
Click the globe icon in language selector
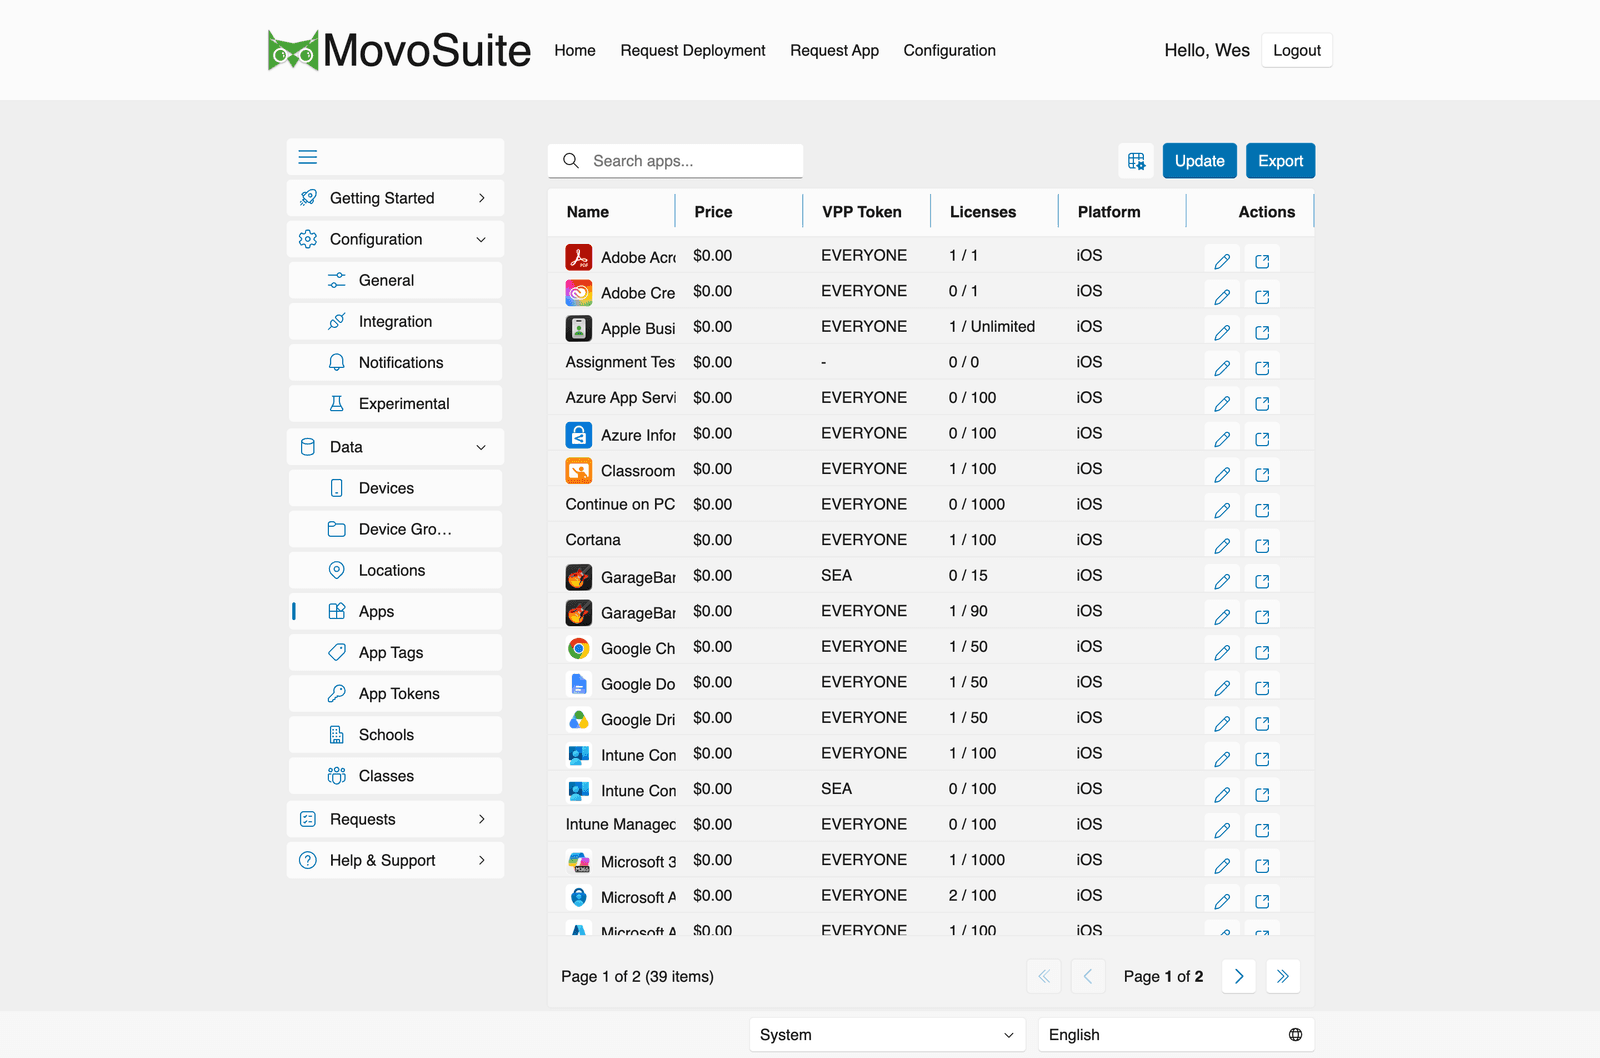pyautogui.click(x=1295, y=1035)
